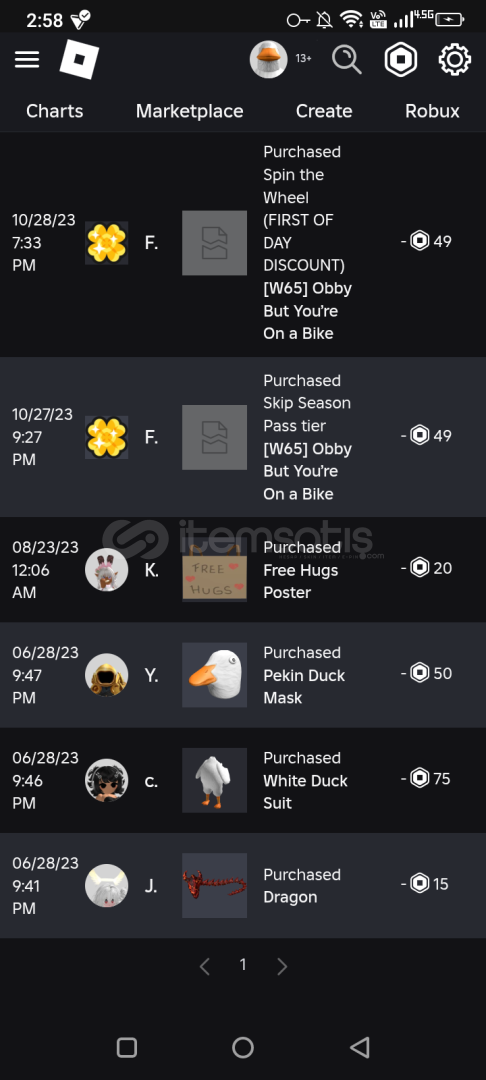Open the White Duck Suit item link
Viewport: 486px width, 1080px height.
tap(305, 791)
